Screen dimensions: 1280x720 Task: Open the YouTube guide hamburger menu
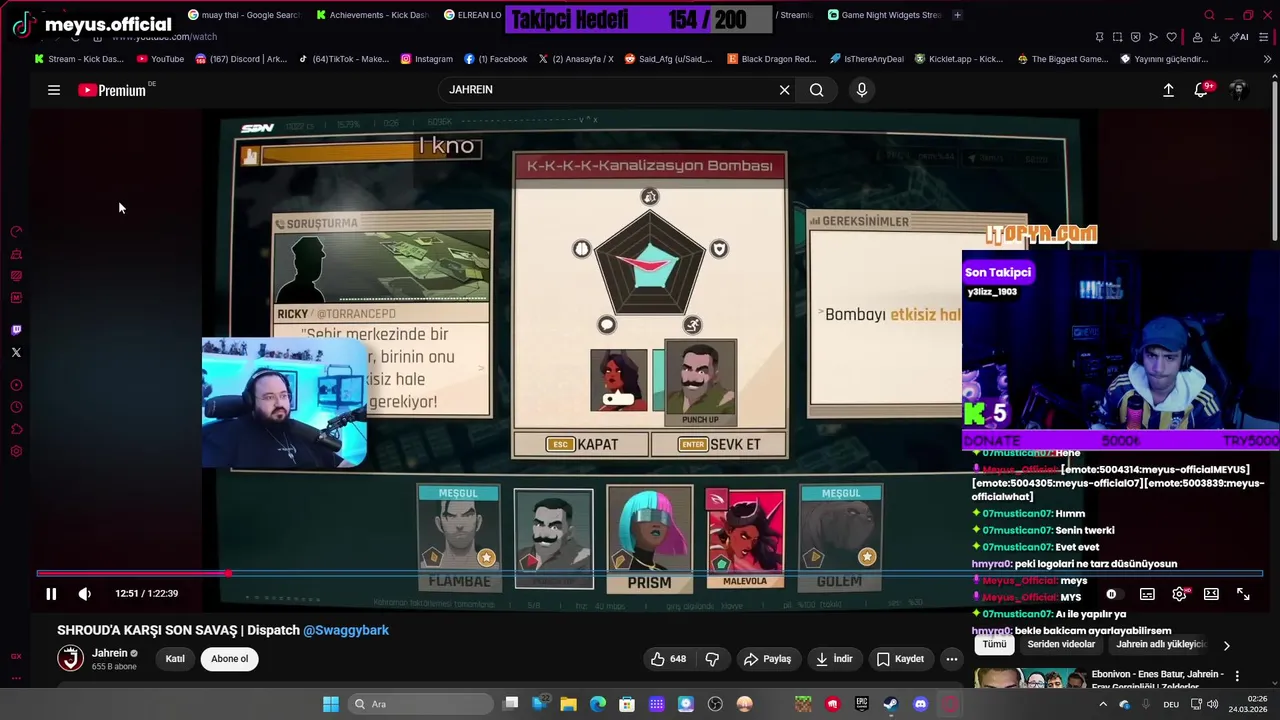[54, 90]
